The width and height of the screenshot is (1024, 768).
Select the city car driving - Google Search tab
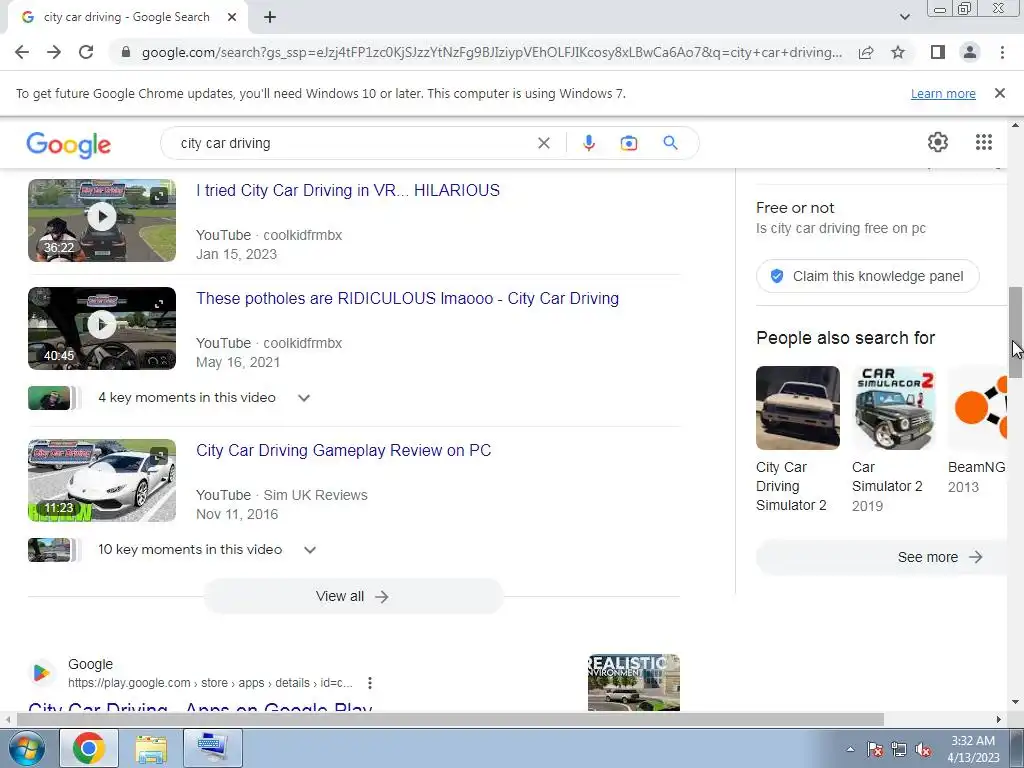[127, 17]
